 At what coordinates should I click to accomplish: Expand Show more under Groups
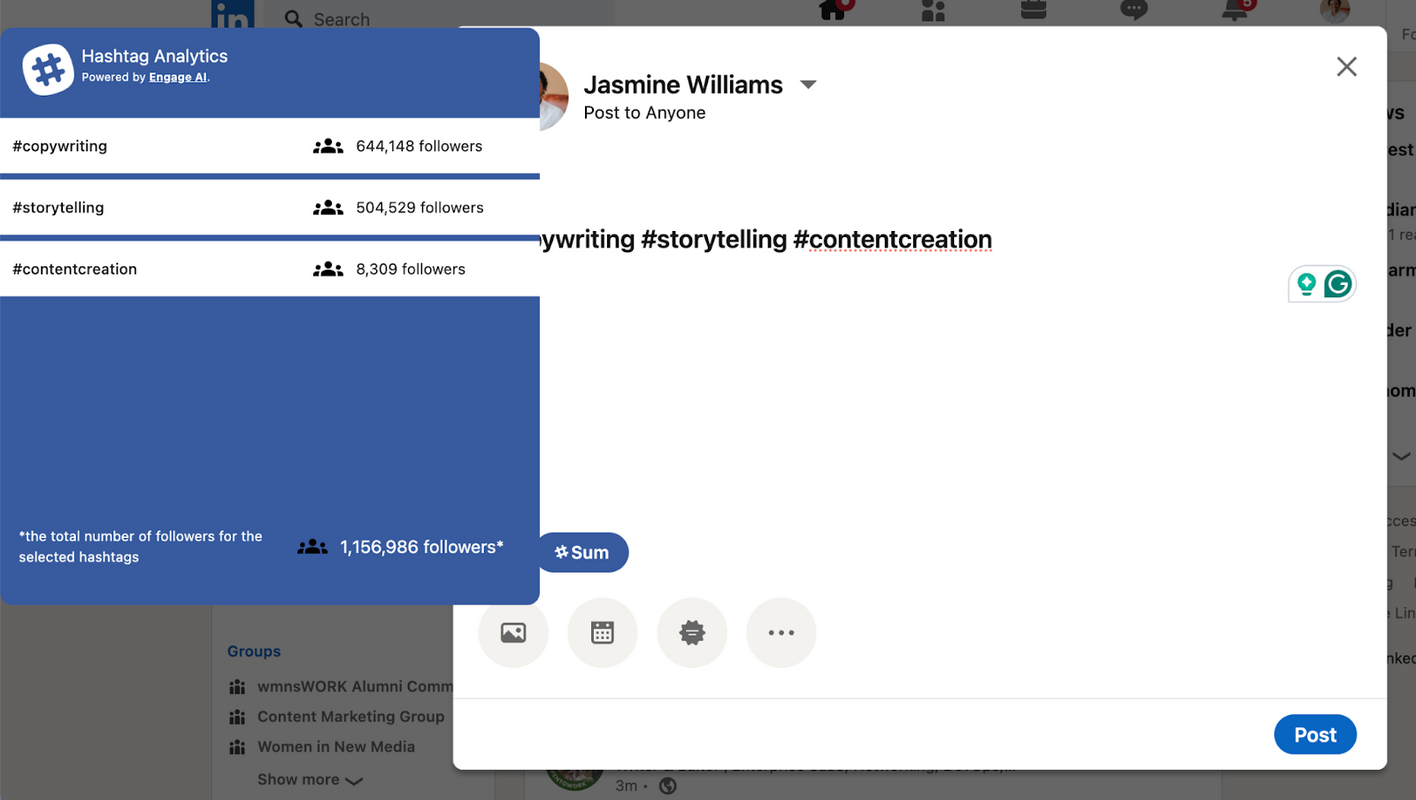[298, 779]
